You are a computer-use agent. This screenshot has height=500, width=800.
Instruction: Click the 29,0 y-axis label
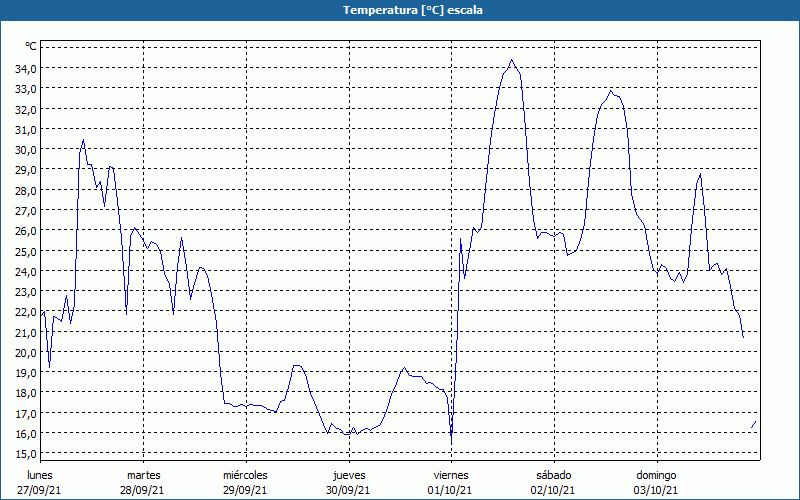click(x=26, y=169)
